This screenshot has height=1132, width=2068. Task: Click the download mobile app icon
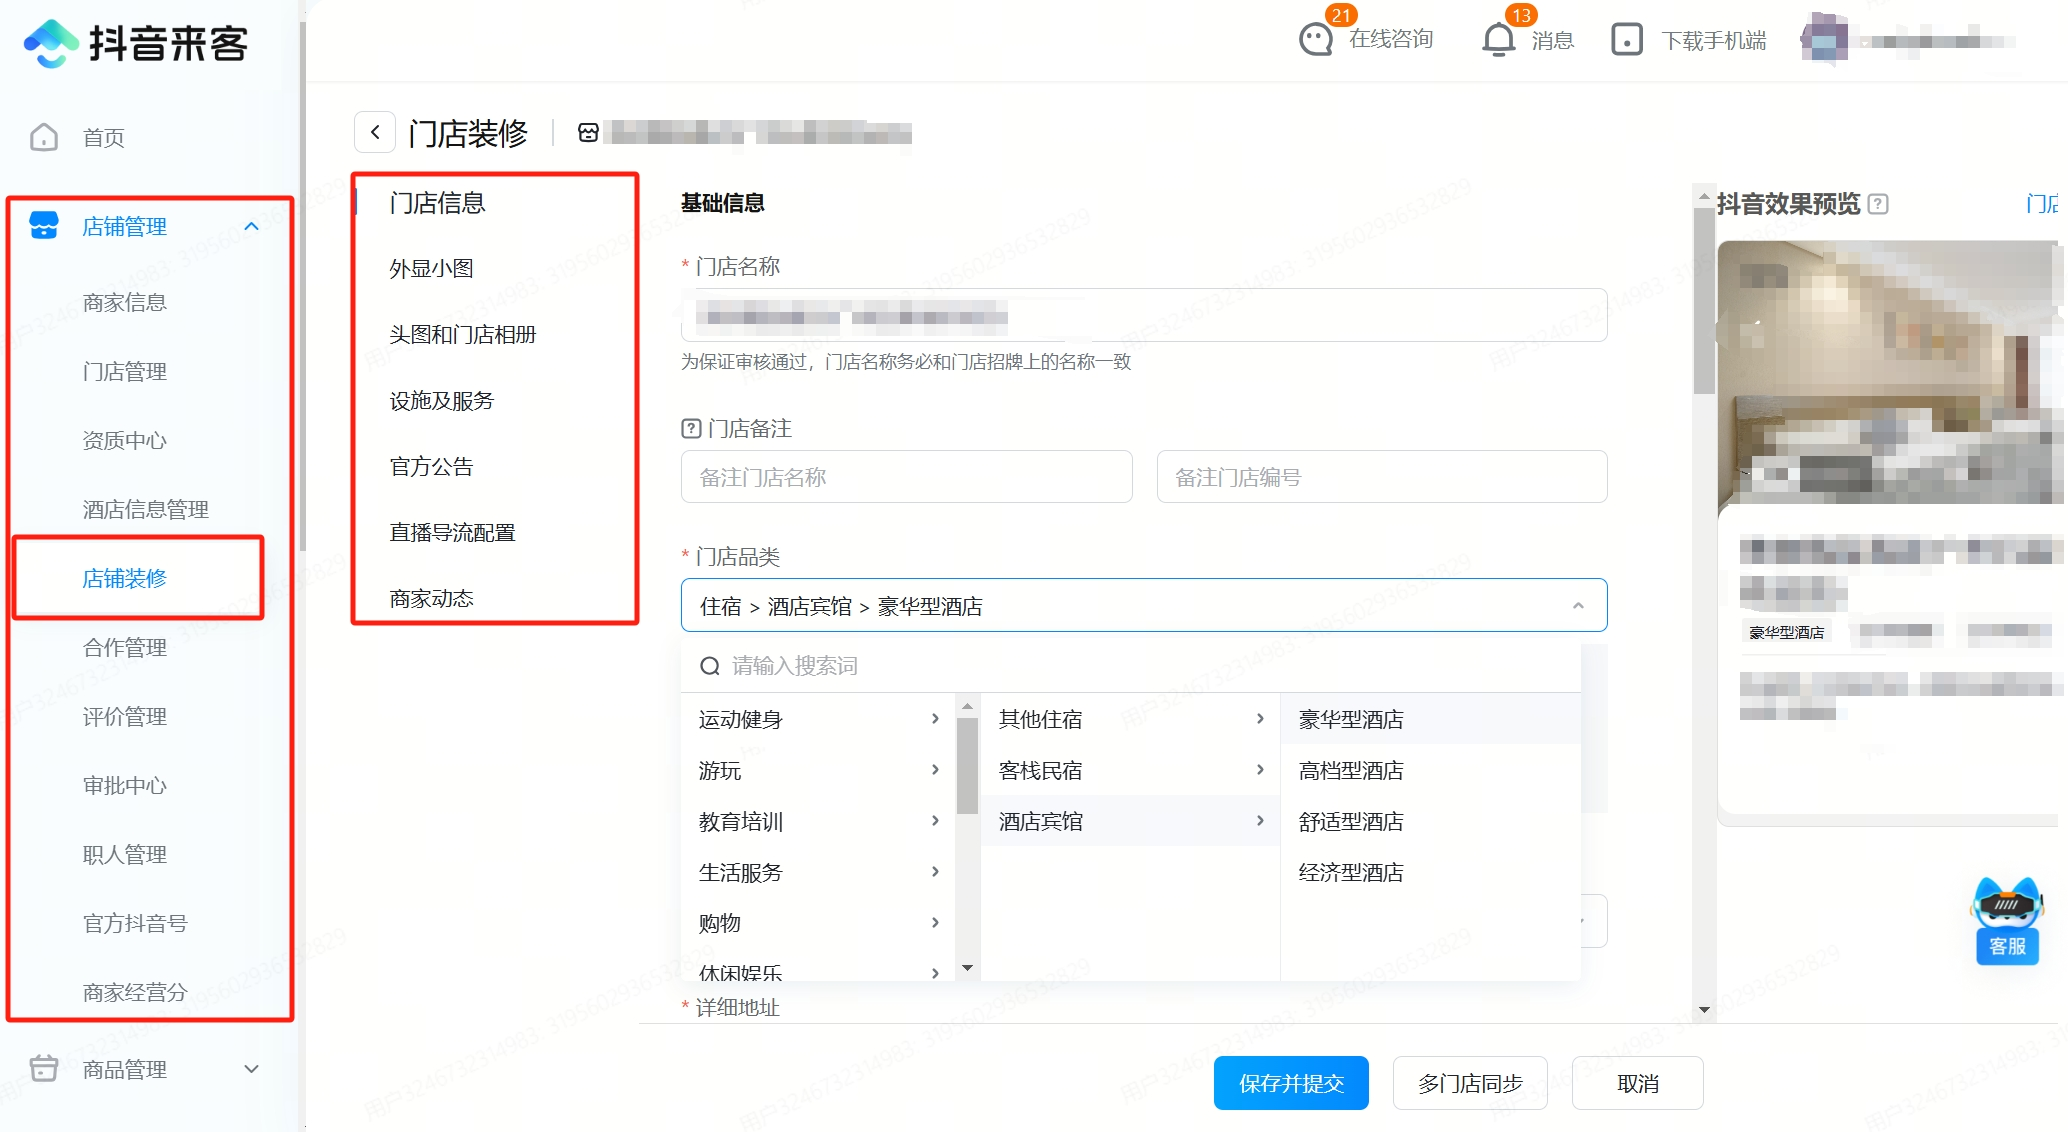(1626, 40)
